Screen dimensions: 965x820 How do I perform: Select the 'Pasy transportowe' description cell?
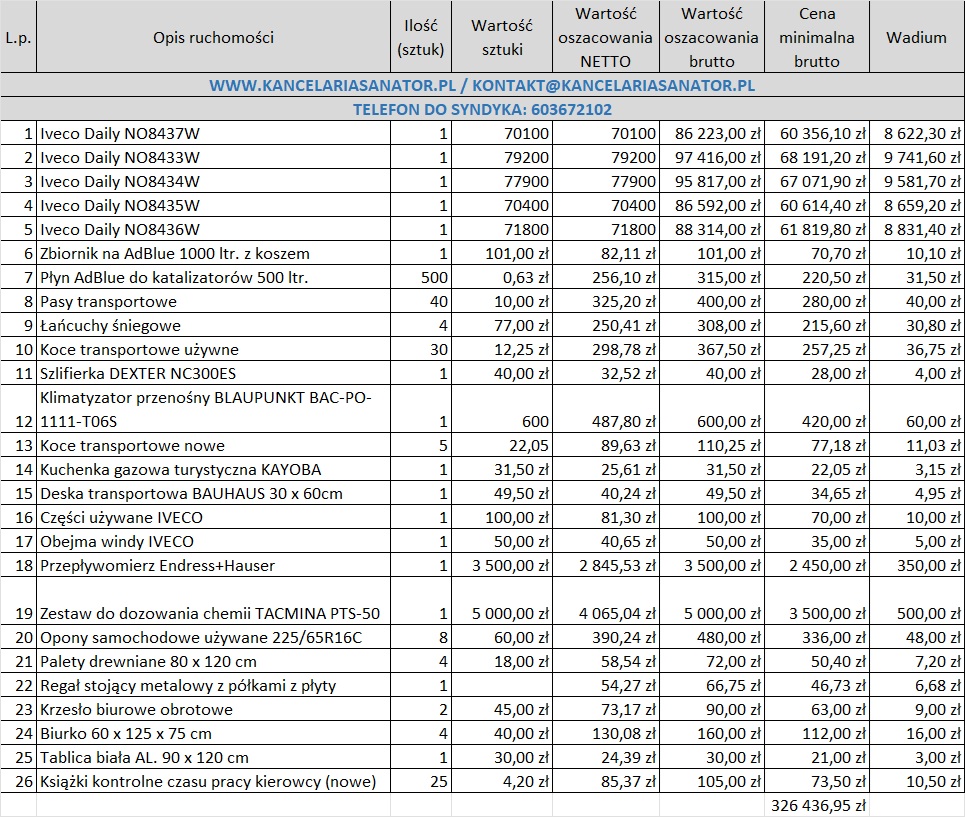pyautogui.click(x=213, y=301)
